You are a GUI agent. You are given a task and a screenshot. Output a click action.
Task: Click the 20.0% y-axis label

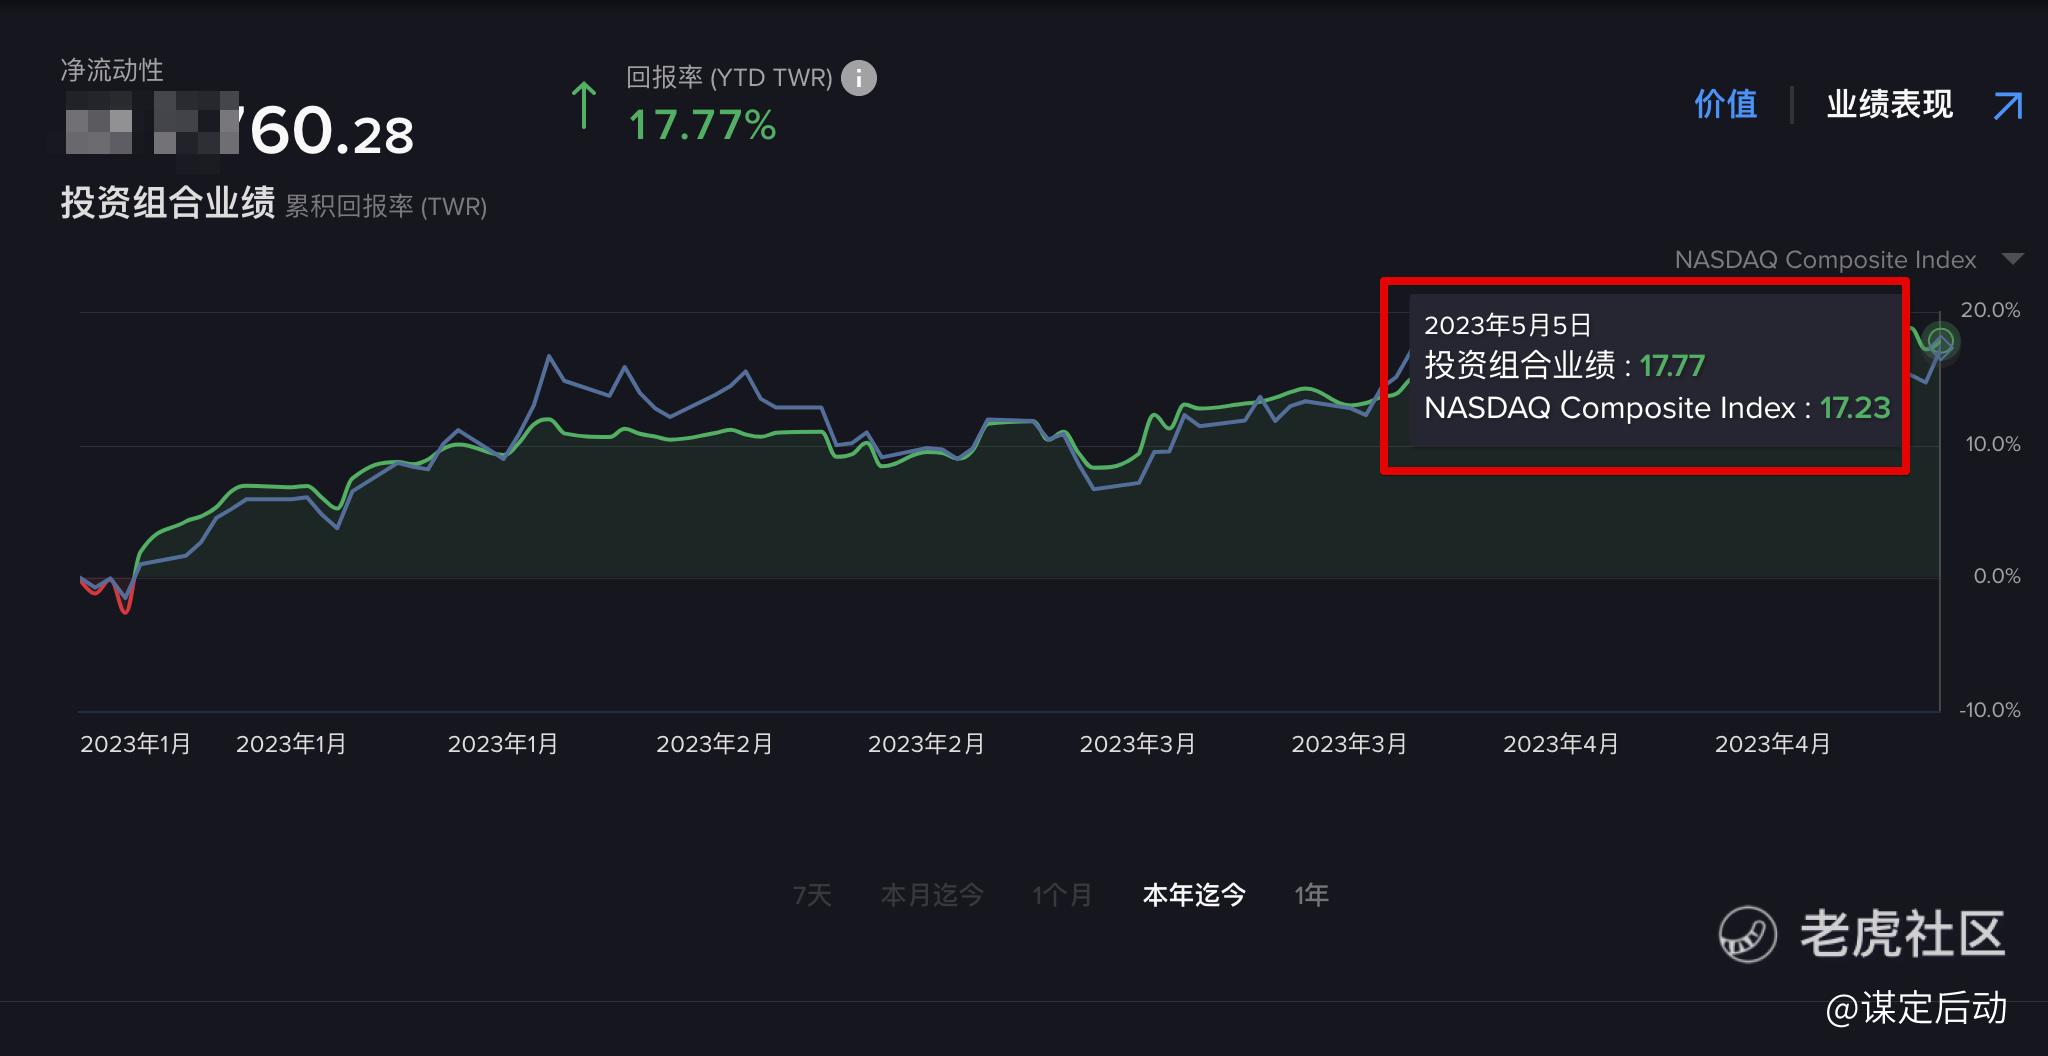pyautogui.click(x=1990, y=310)
